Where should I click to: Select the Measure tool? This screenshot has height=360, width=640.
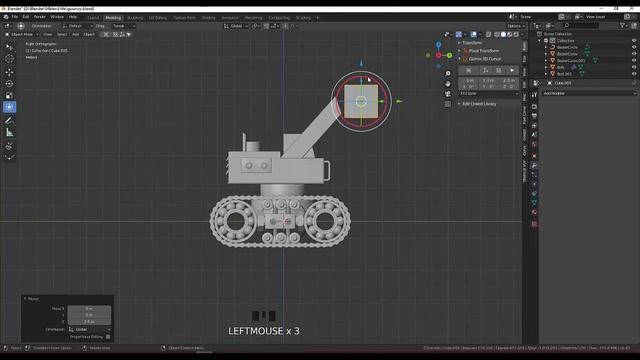[9, 133]
